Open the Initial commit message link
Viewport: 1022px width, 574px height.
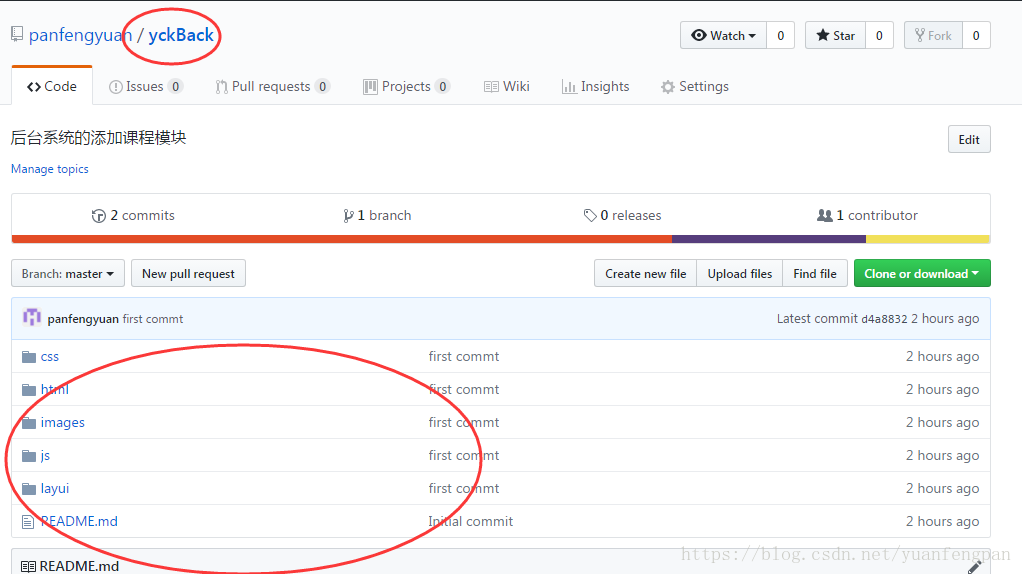coord(471,521)
